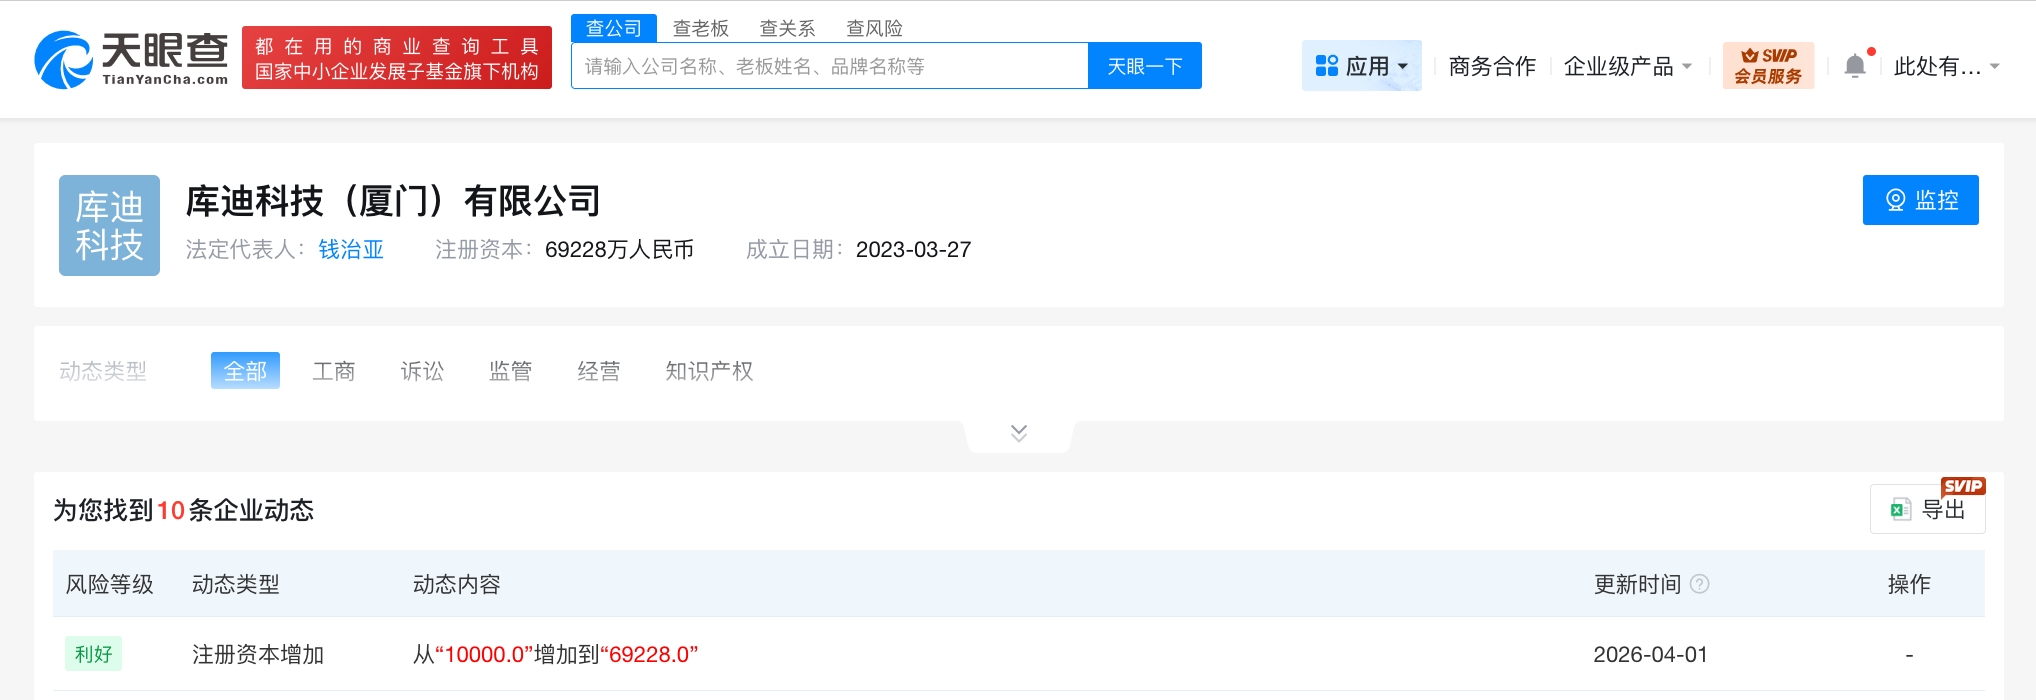Click the 监控 monitor button
Image resolution: width=2036 pixels, height=700 pixels.
point(1920,200)
